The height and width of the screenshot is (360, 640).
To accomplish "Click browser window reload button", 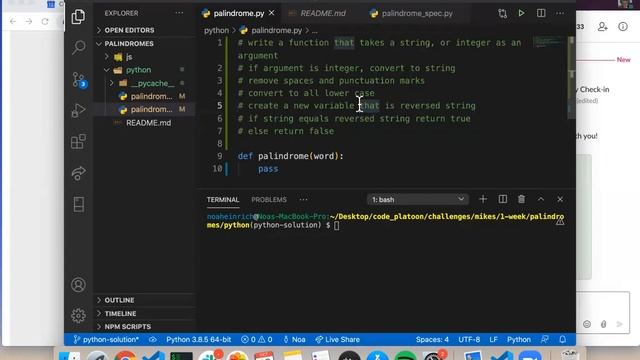I will (x=45, y=21).
